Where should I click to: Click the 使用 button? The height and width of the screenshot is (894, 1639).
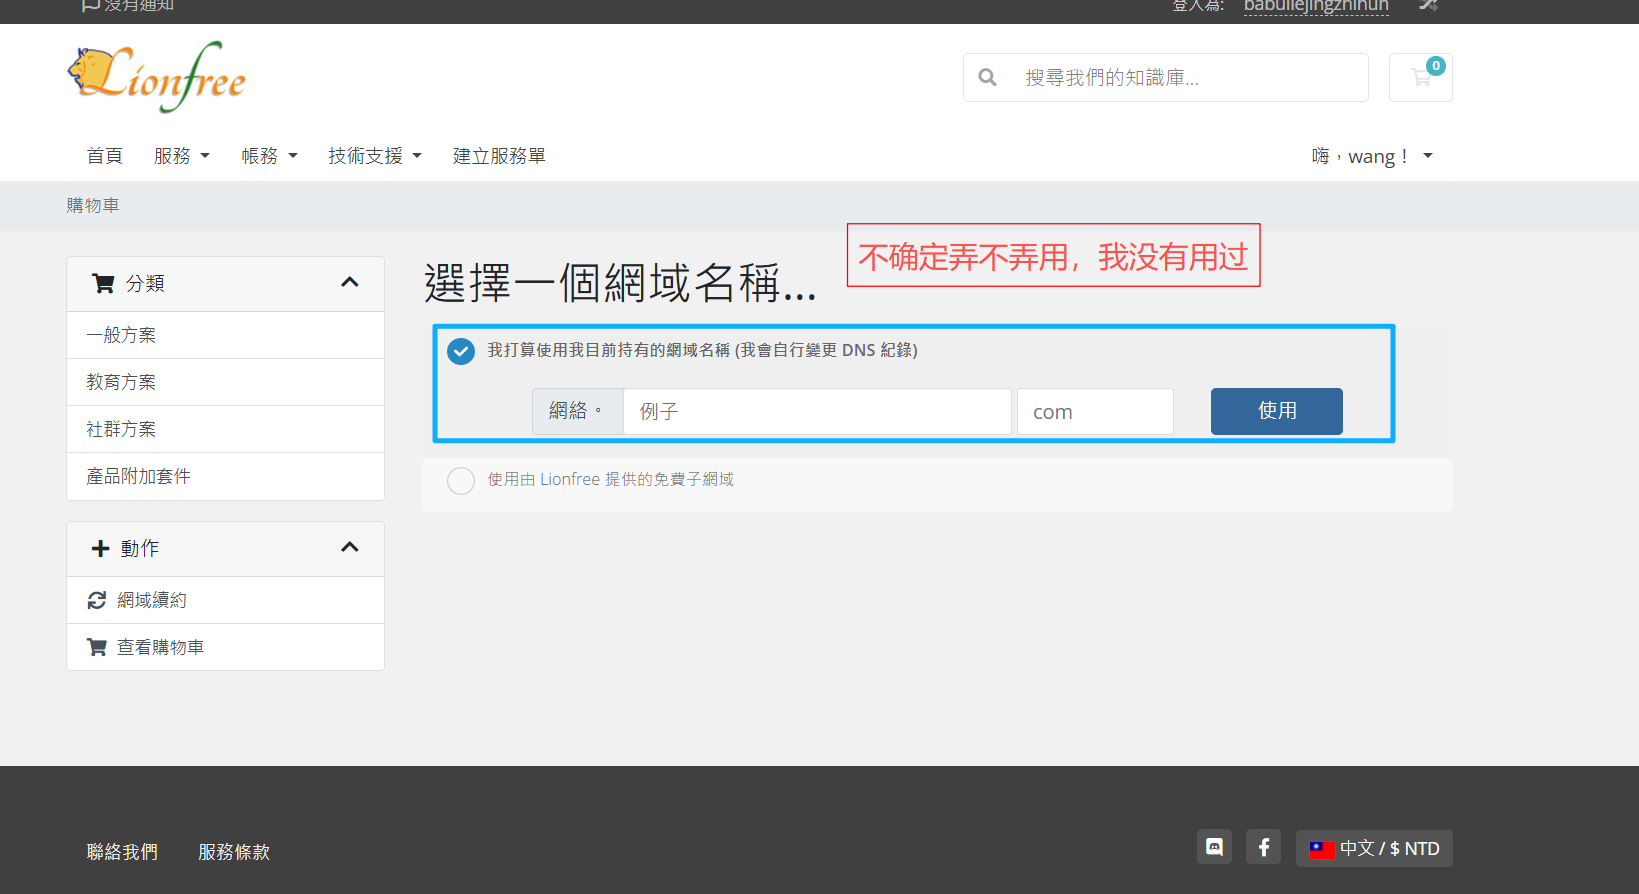(x=1277, y=411)
